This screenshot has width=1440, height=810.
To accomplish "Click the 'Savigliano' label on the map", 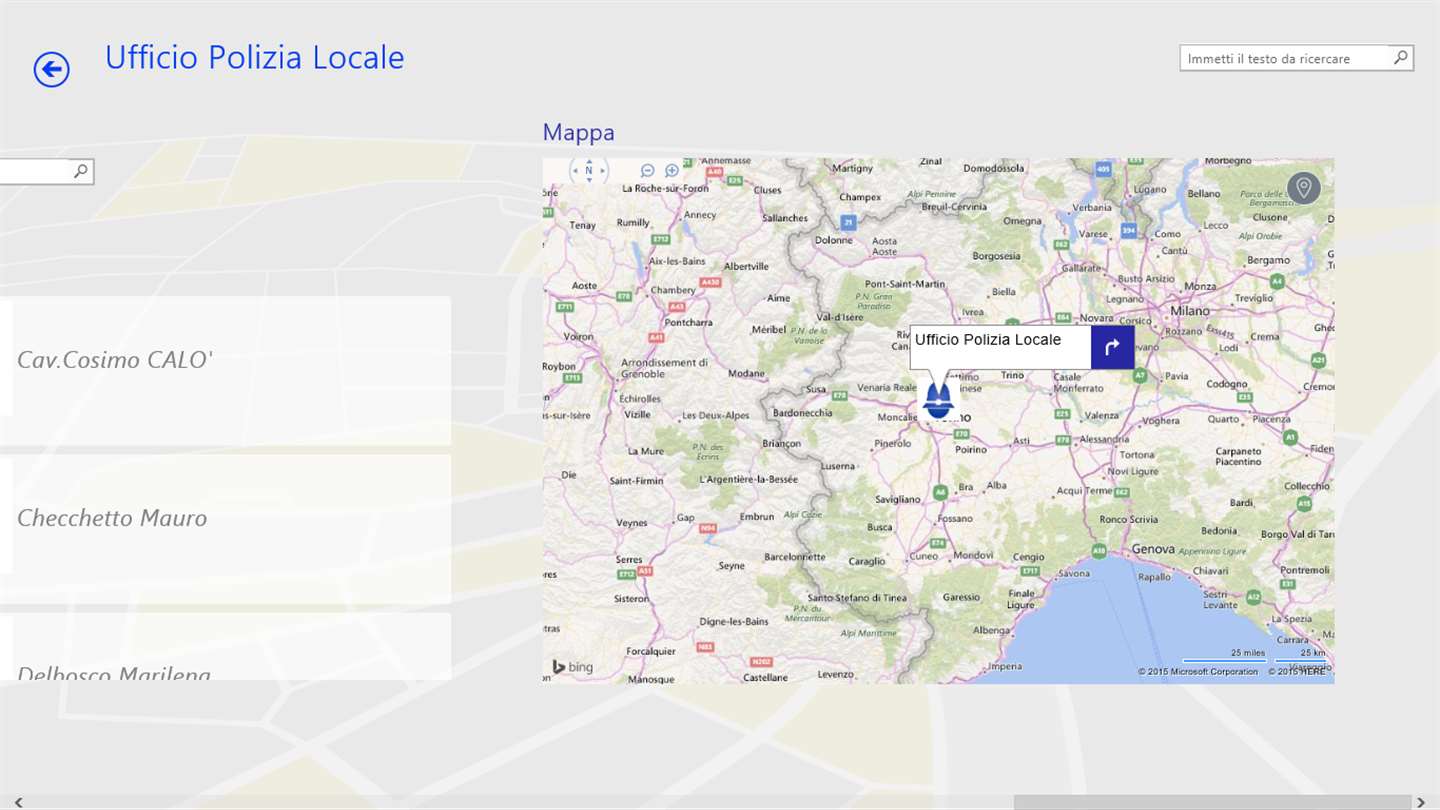I will [x=897, y=498].
